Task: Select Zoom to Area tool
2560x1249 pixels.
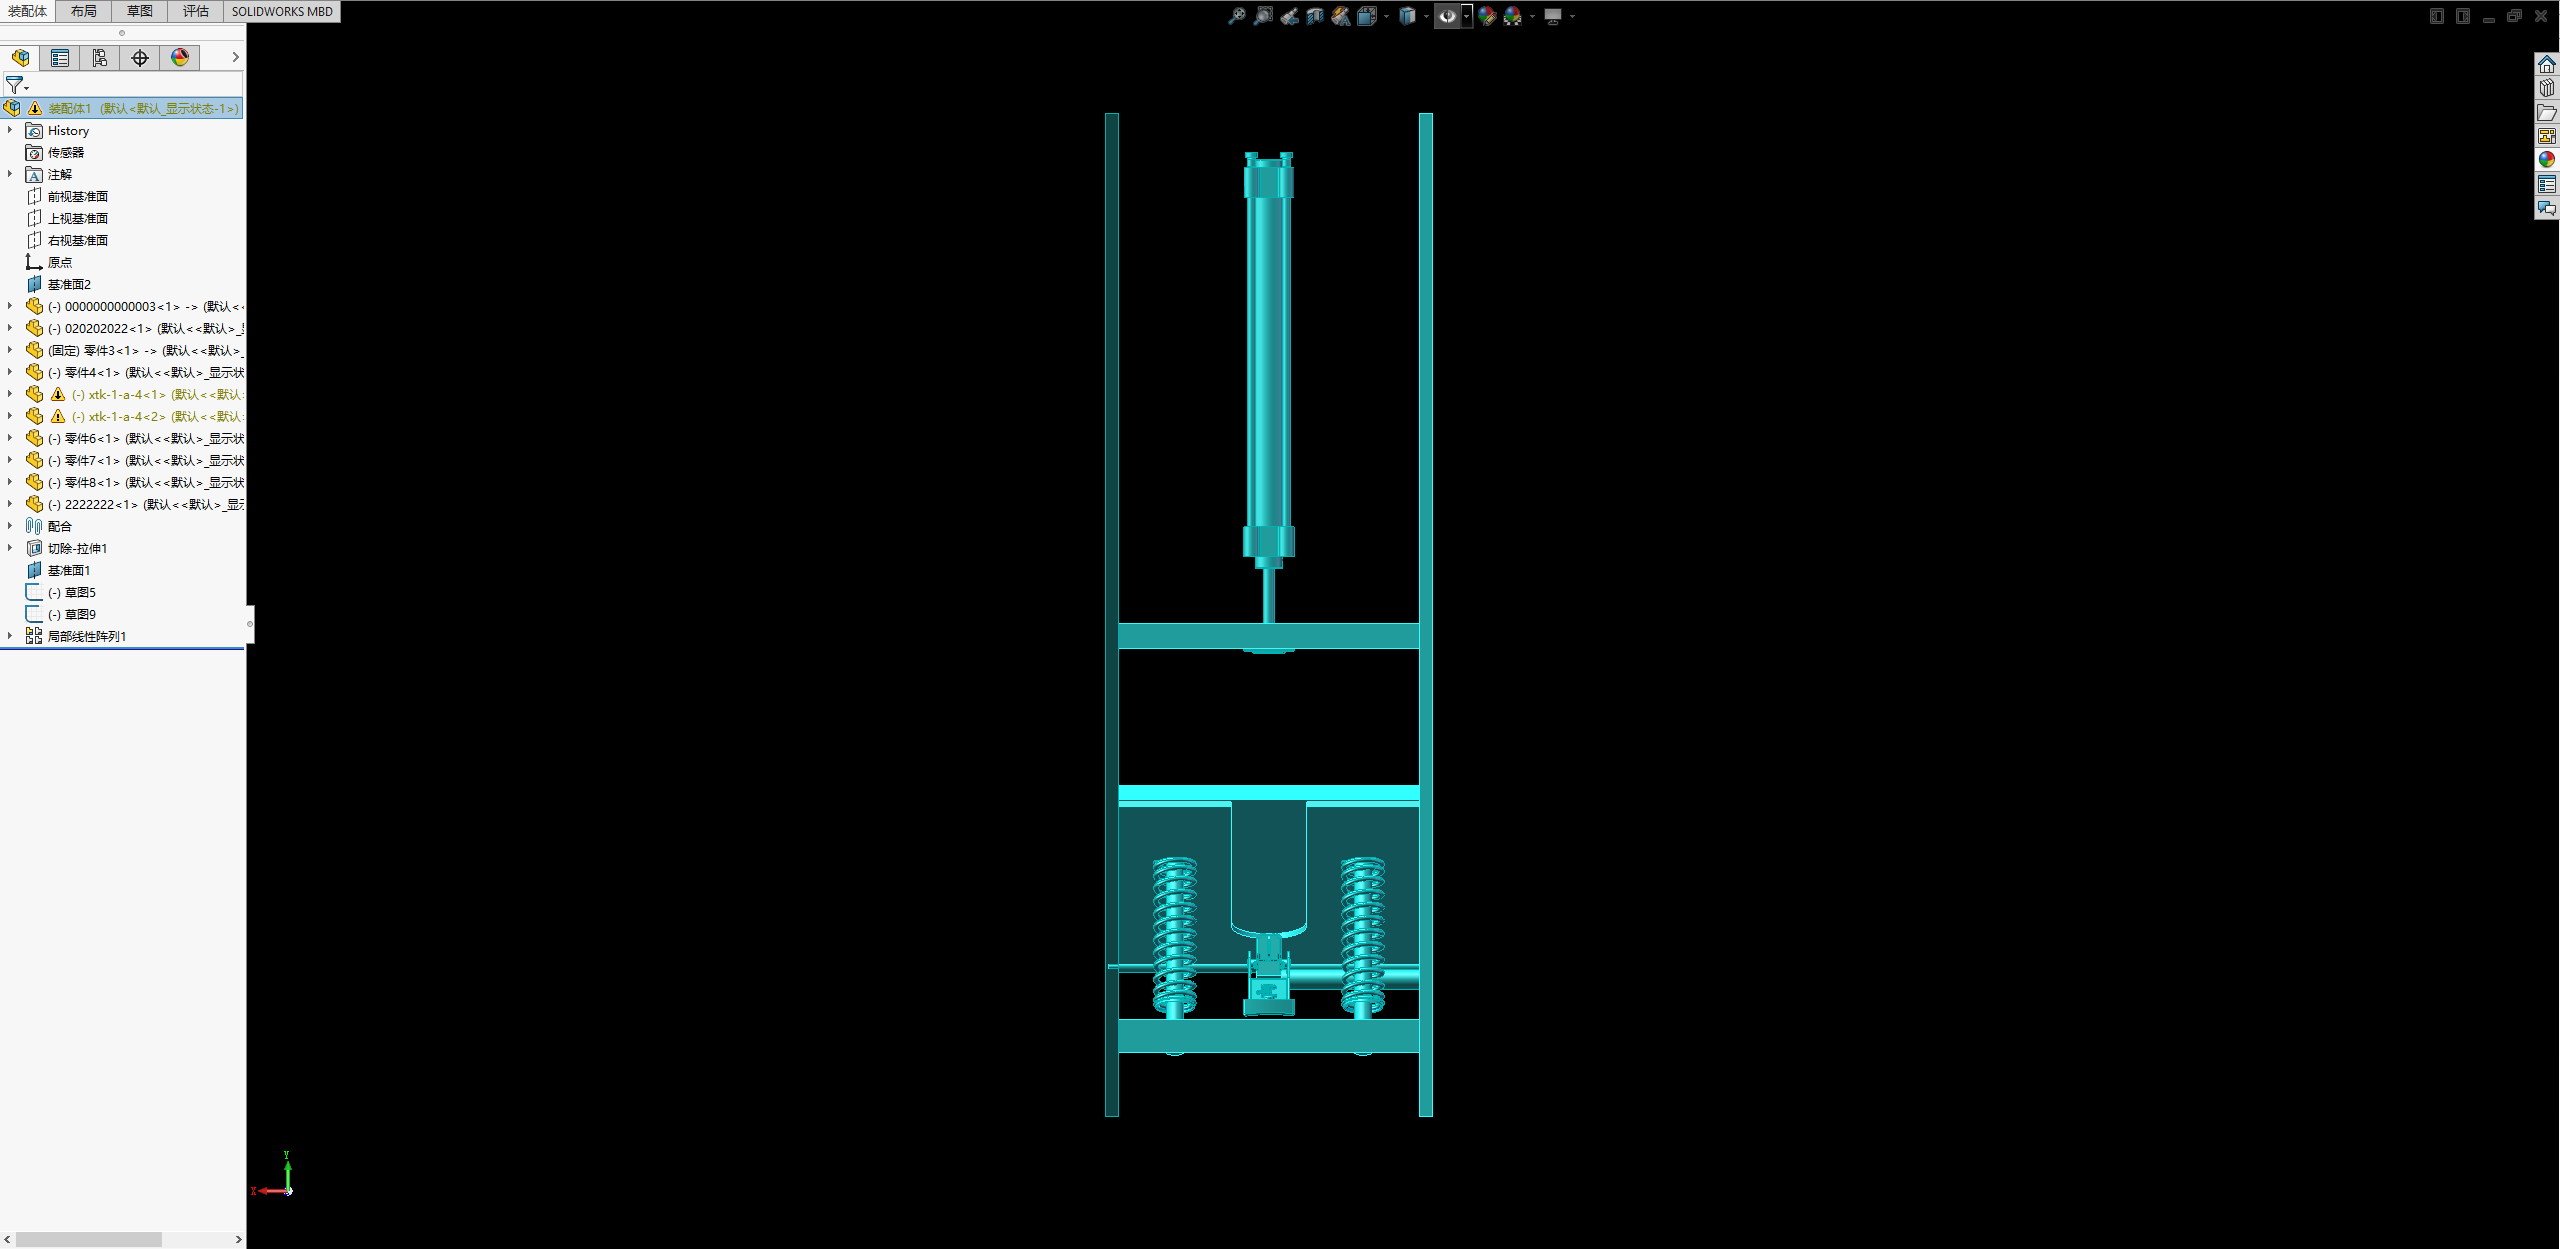Action: 1263,16
